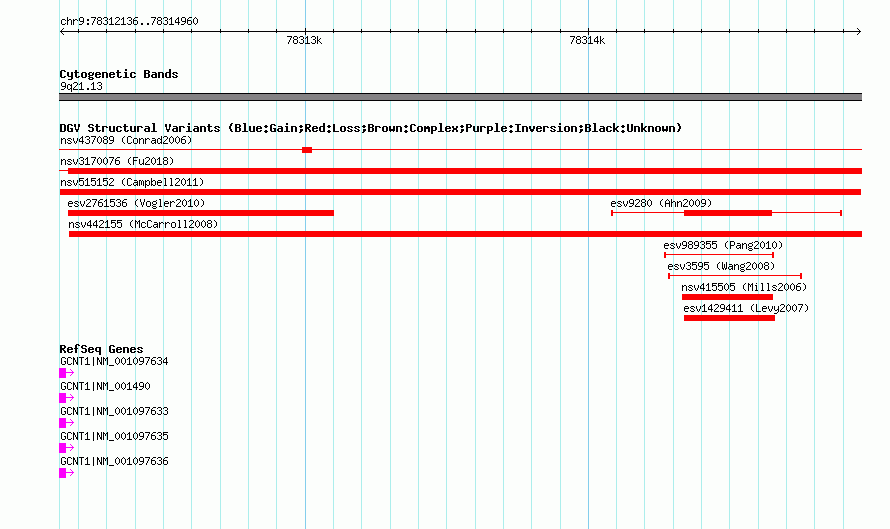Select the magenta gene glyph under NM_001097636
This screenshot has height=529, width=890.
click(x=66, y=473)
